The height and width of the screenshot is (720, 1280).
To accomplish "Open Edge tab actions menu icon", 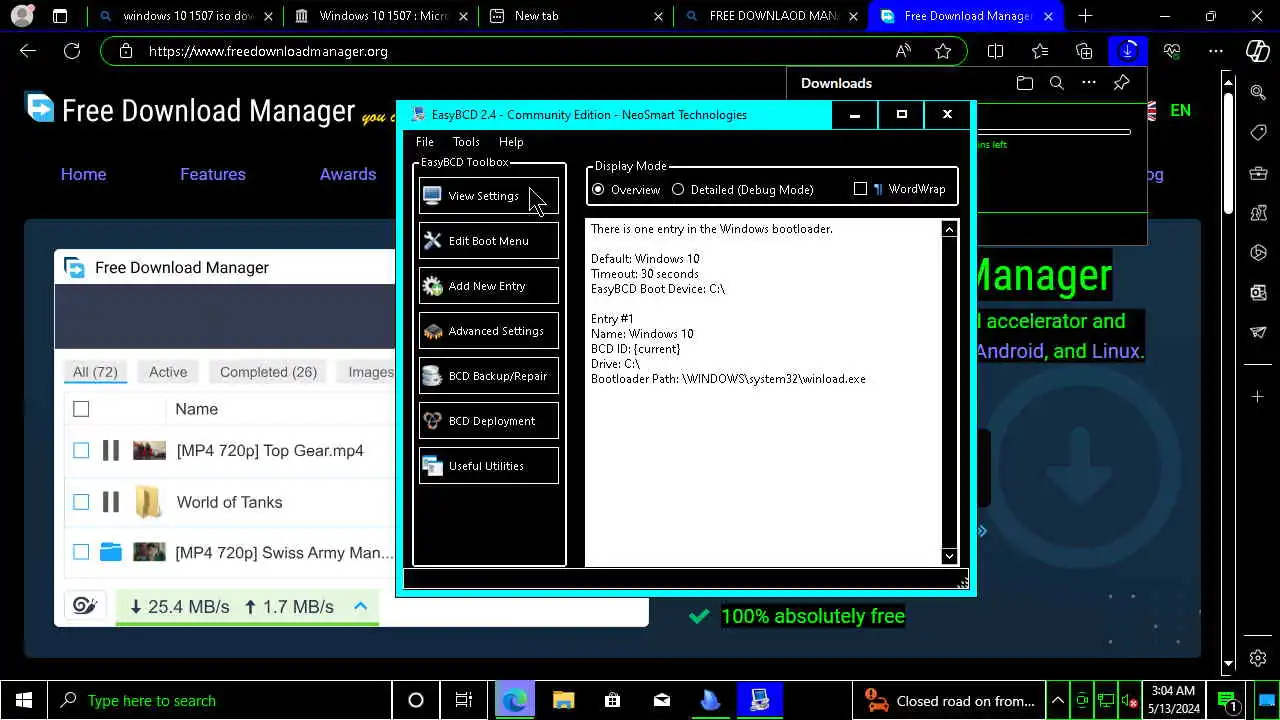I will tap(60, 16).
